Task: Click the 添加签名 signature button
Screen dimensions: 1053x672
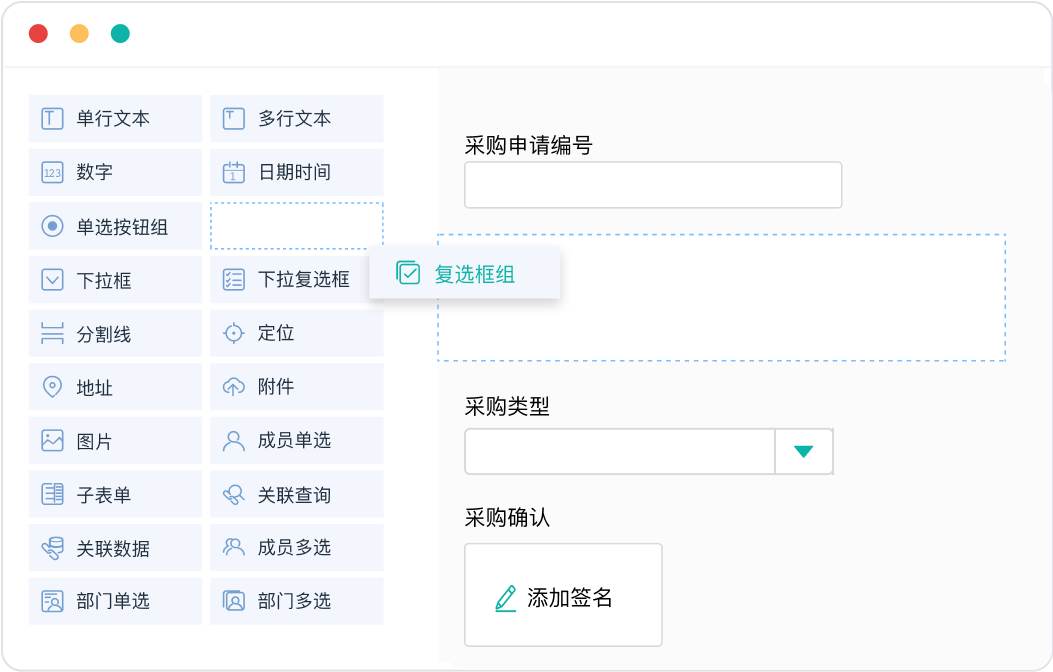Action: (563, 598)
